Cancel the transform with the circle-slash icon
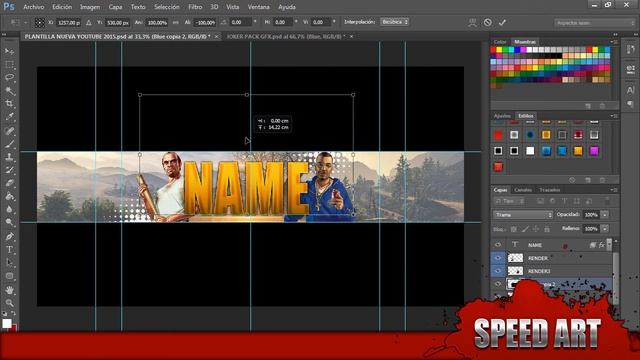640x360 pixels. click(x=487, y=22)
